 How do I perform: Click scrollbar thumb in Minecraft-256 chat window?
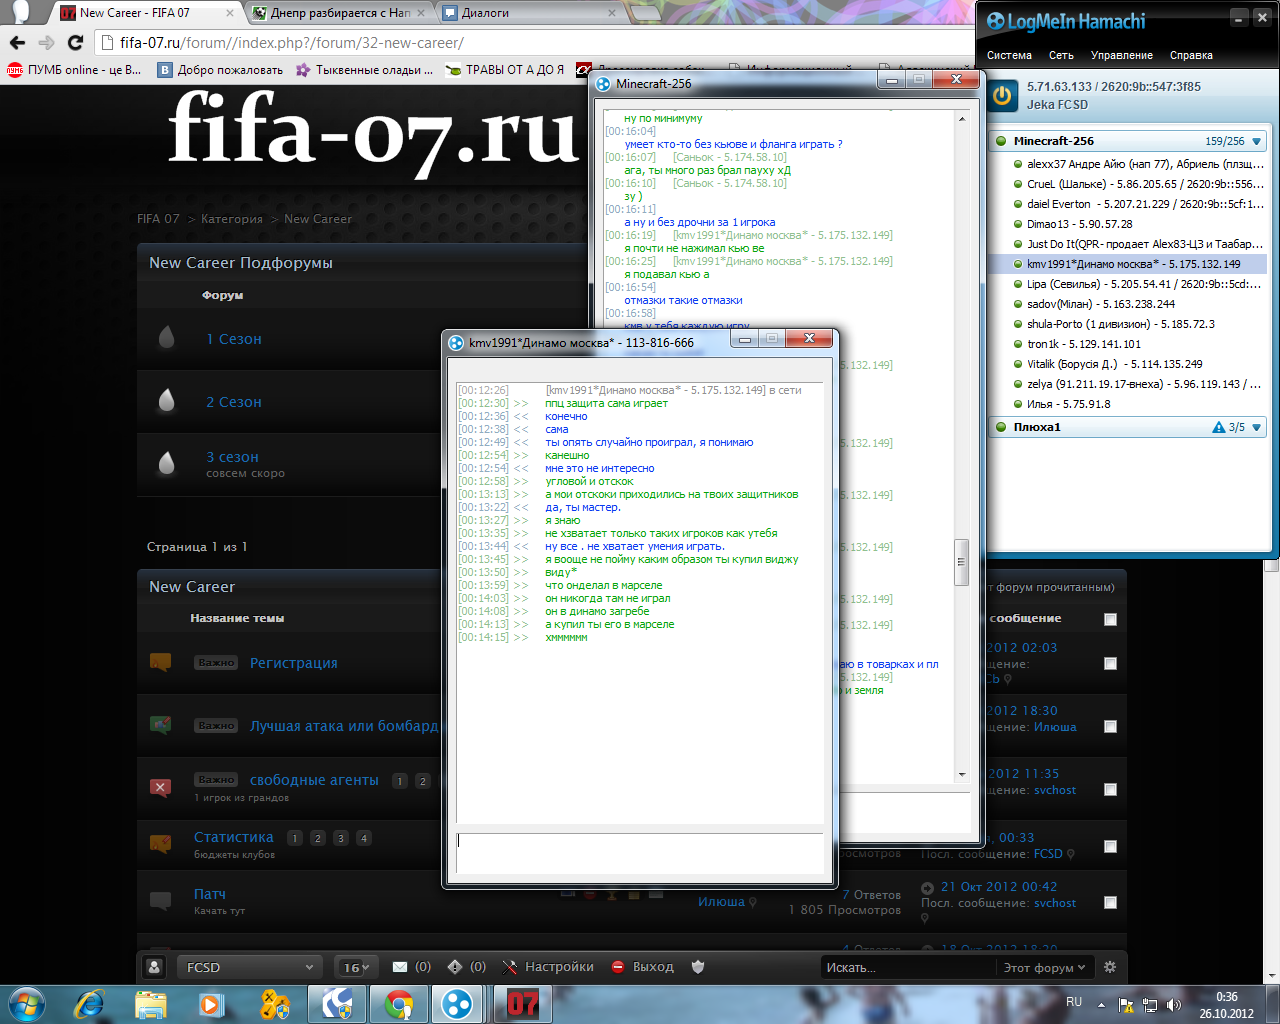click(962, 561)
